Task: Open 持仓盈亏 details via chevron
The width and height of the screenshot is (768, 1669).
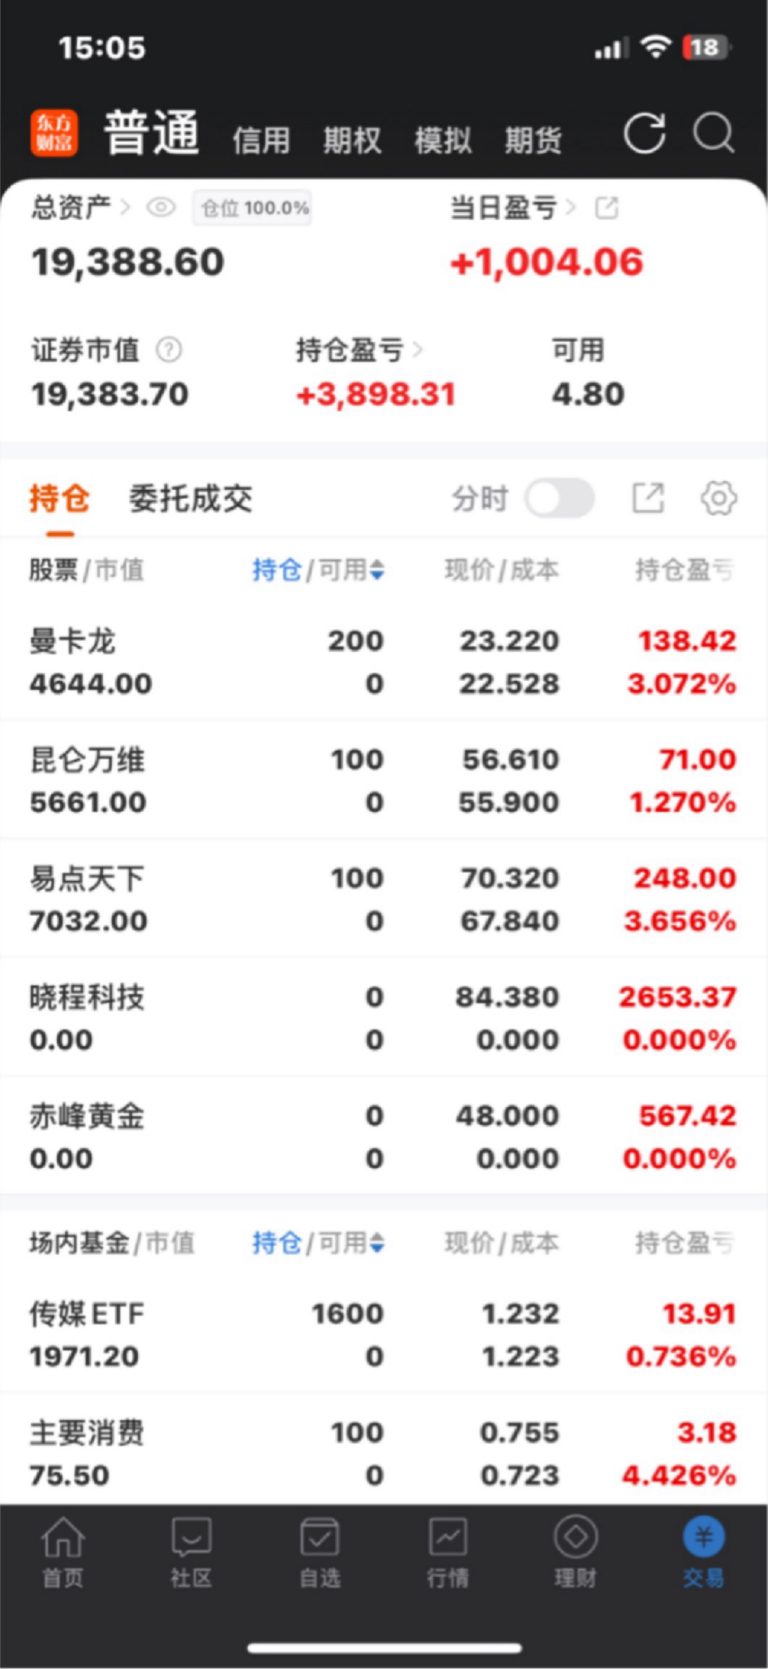Action: (x=417, y=350)
